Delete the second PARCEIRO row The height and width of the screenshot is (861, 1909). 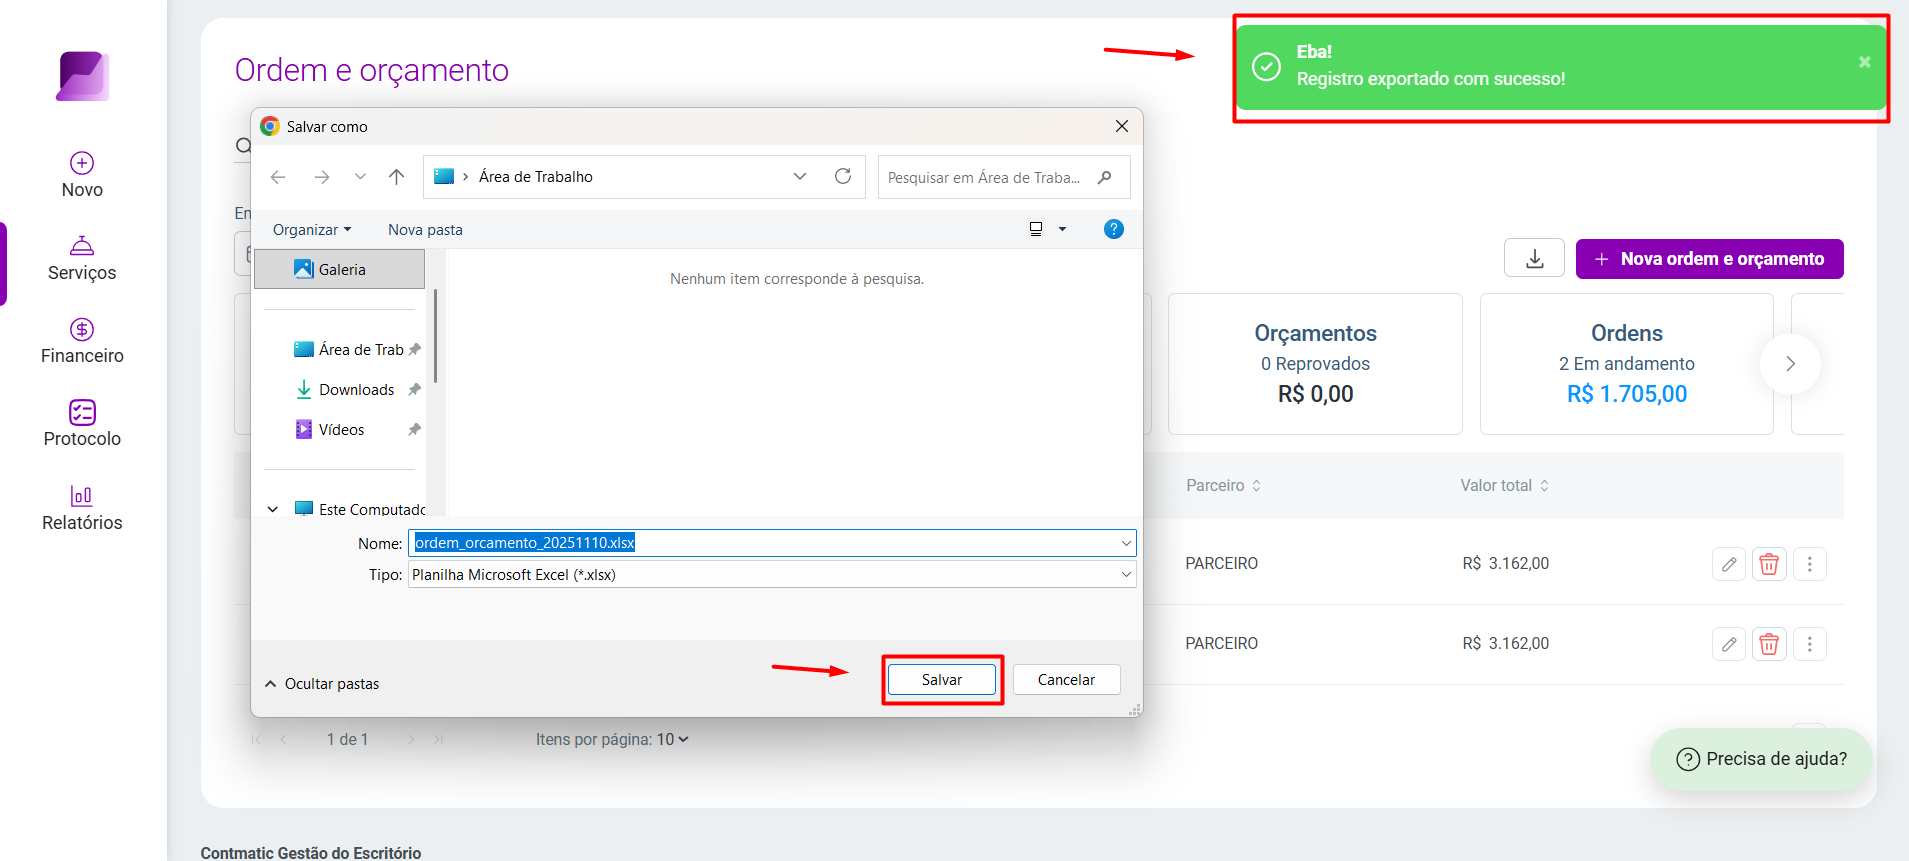[1769, 644]
